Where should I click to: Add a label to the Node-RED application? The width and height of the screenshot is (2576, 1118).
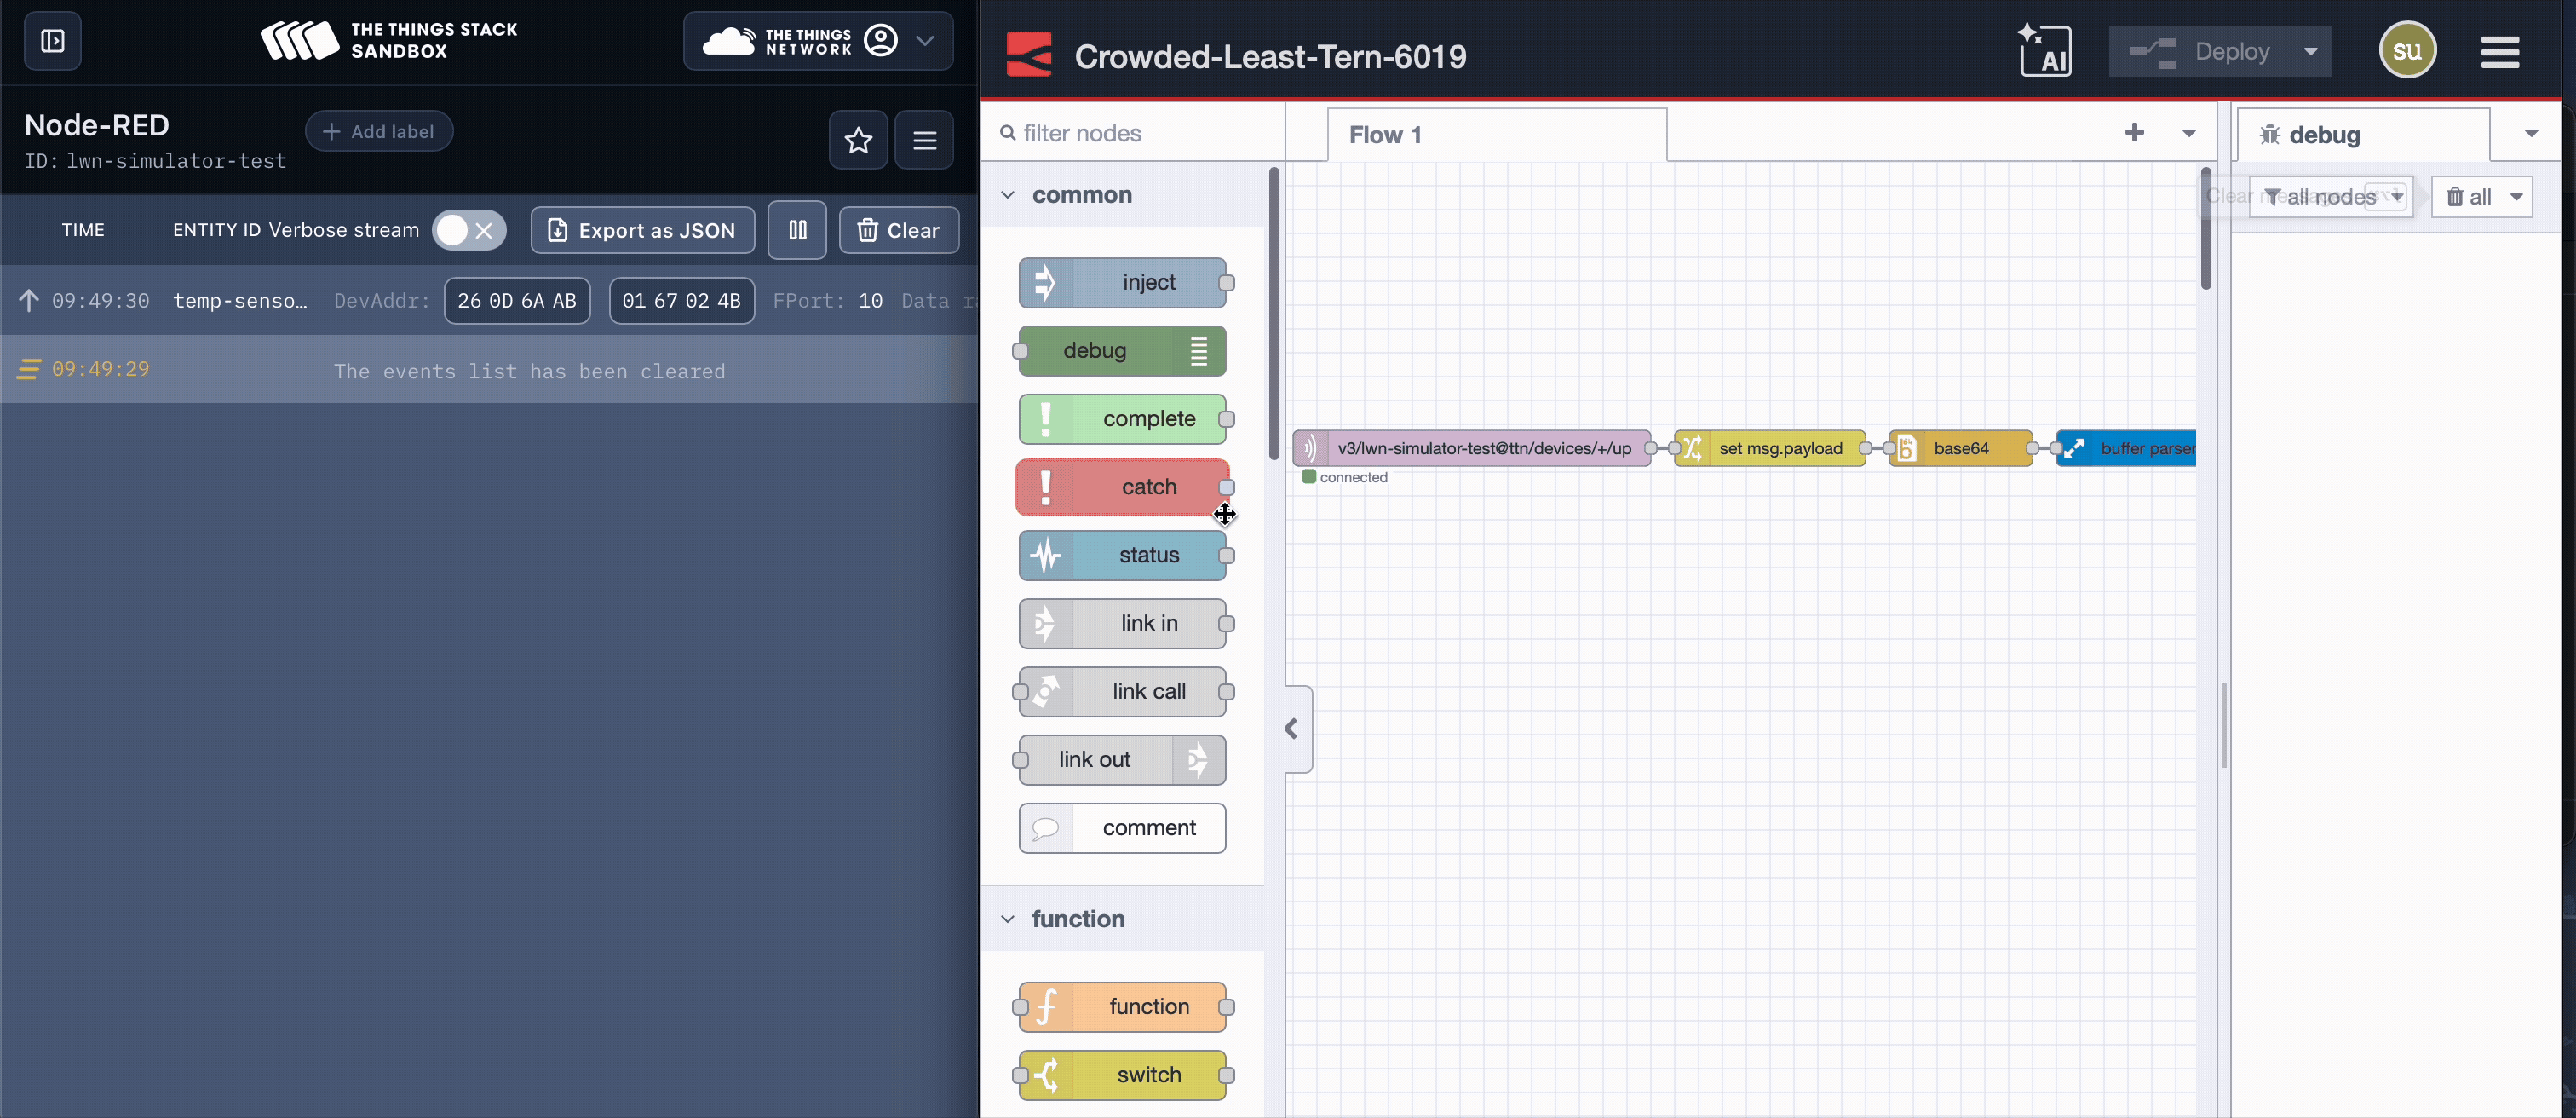click(378, 130)
